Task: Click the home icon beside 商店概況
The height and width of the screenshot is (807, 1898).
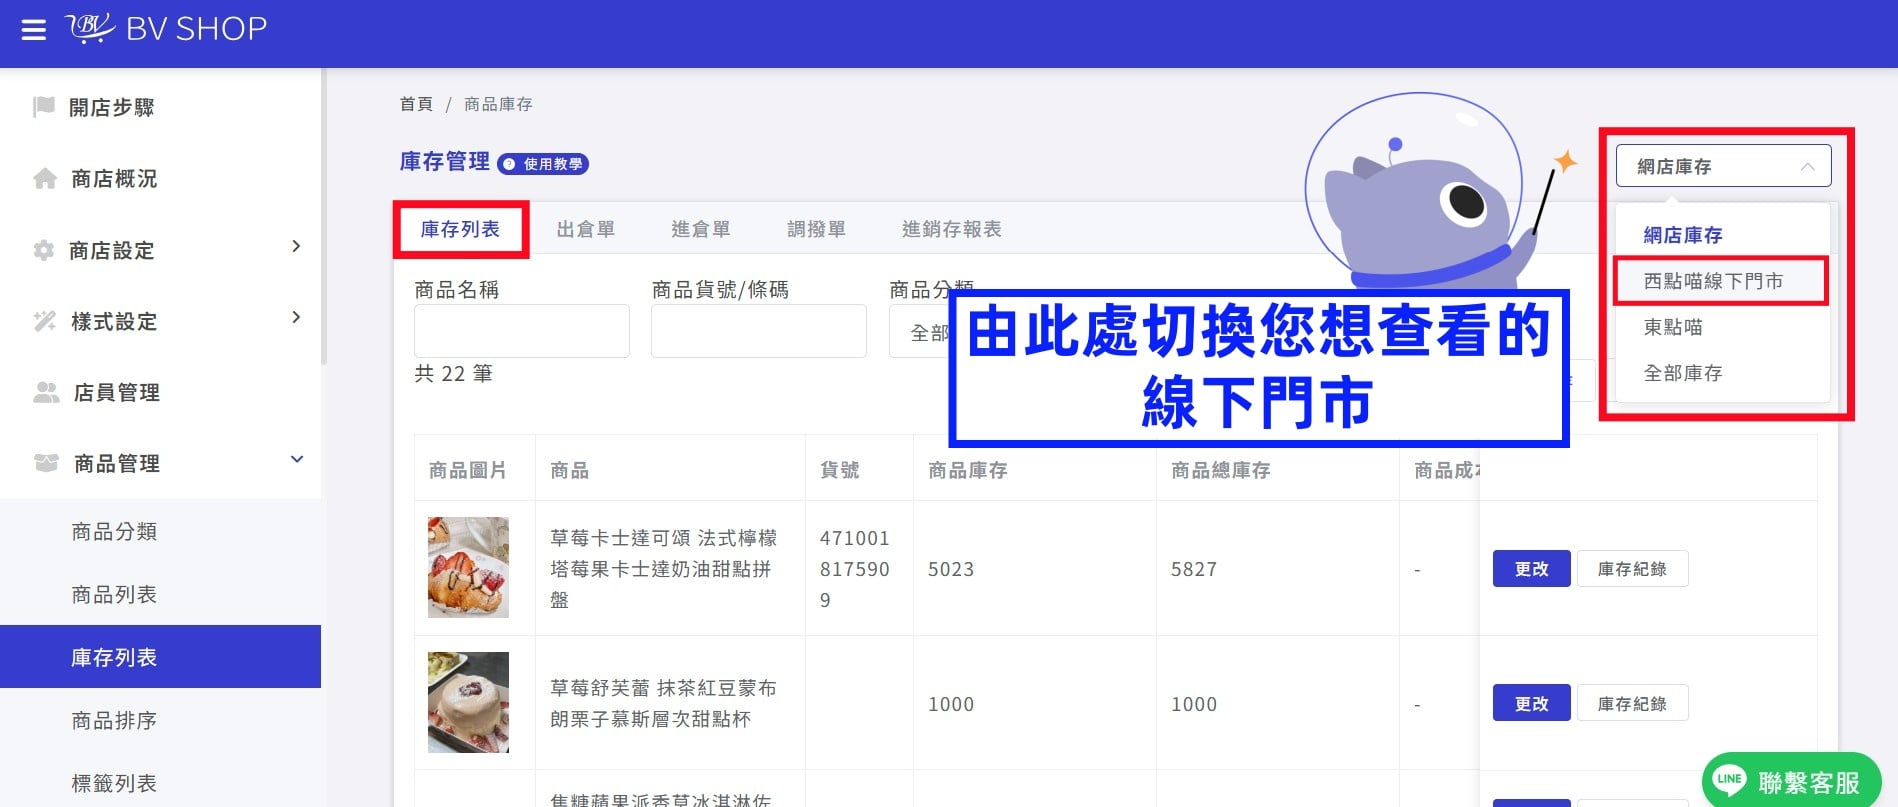Action: click(x=45, y=178)
